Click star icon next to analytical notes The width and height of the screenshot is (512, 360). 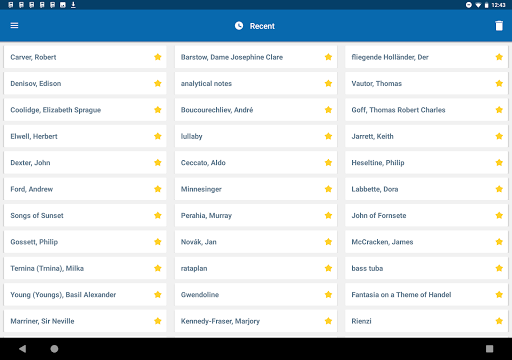click(328, 83)
